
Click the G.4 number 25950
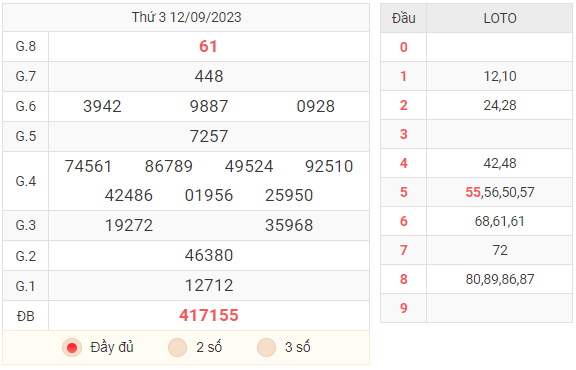tap(289, 195)
